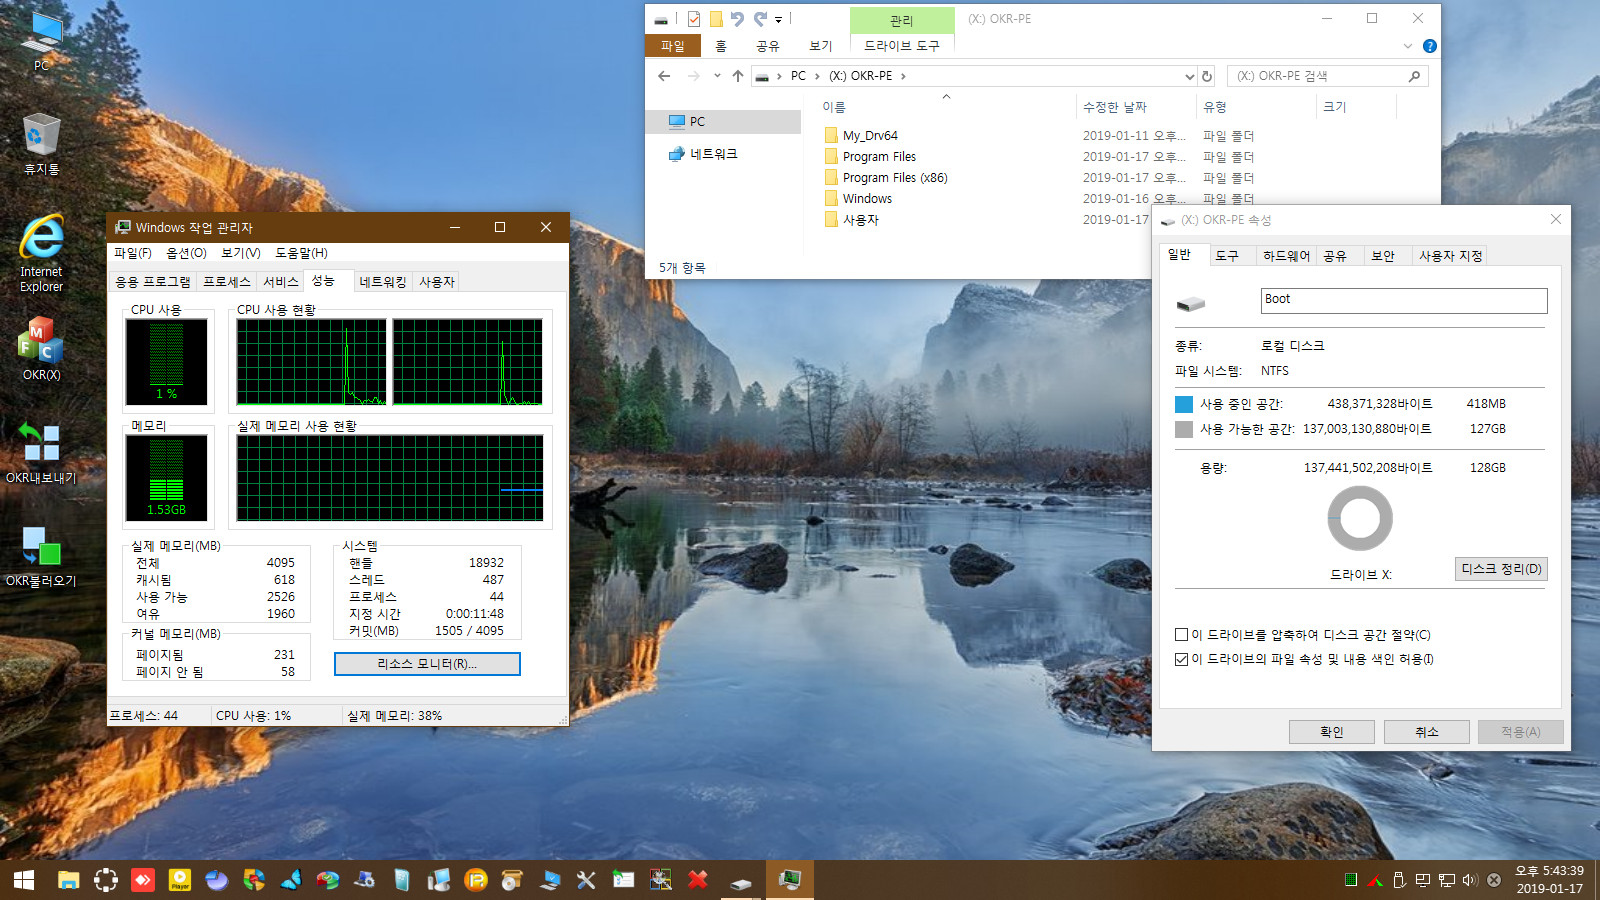Viewport: 1600px width, 900px height.
Task: Sort by 수정한 날짜 column header
Action: 1115,107
